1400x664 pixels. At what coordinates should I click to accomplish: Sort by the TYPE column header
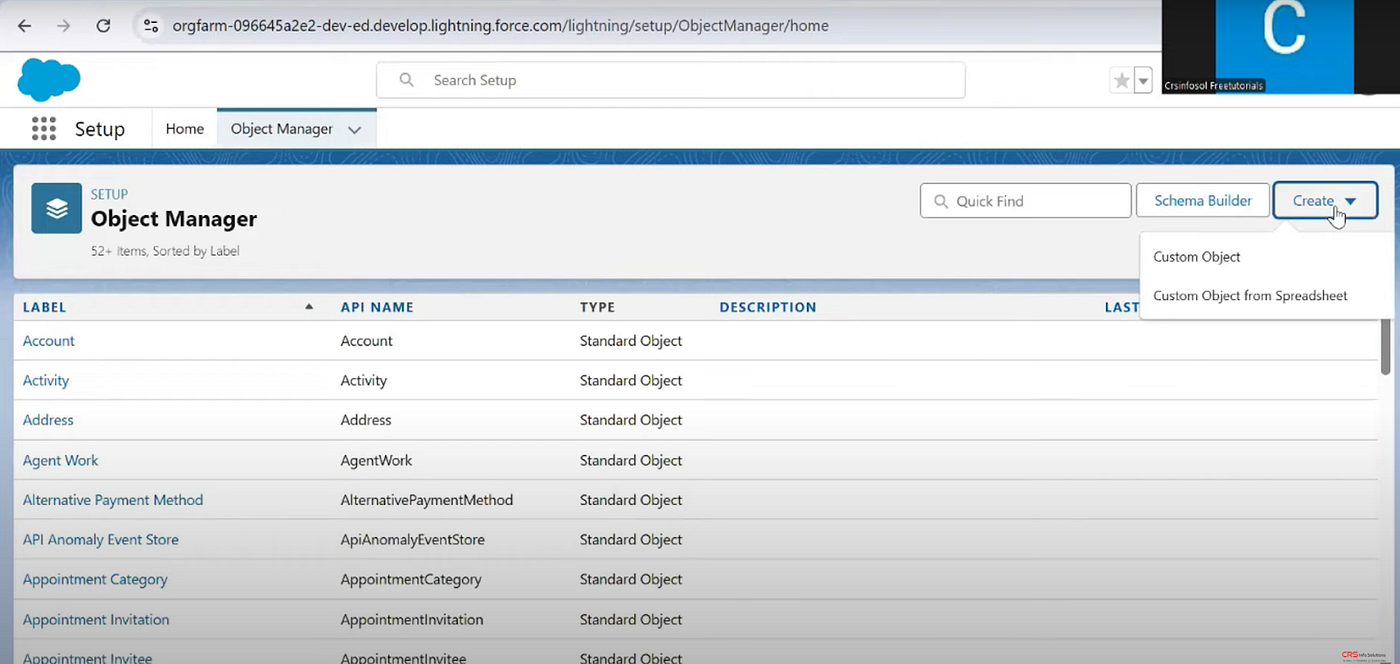pyautogui.click(x=598, y=307)
